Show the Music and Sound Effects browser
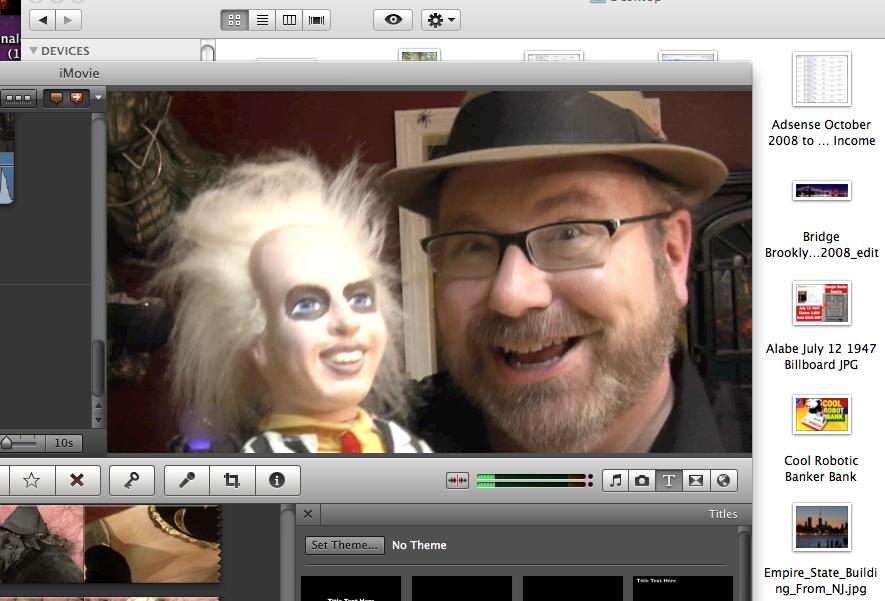This screenshot has height=601, width=885. pyautogui.click(x=616, y=480)
